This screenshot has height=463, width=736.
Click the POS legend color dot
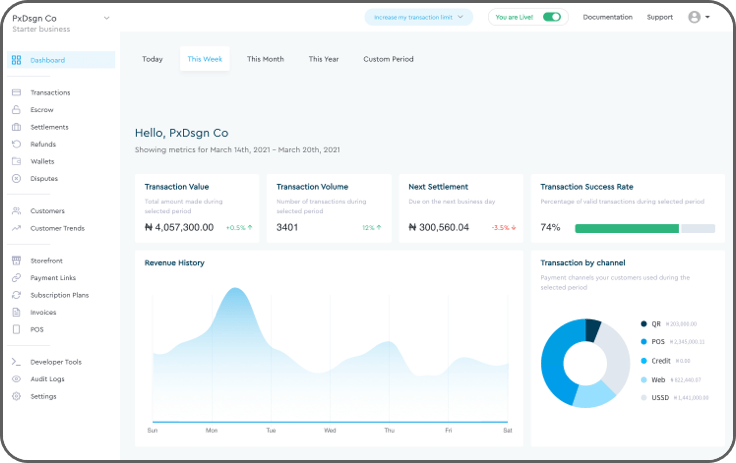[643, 341]
